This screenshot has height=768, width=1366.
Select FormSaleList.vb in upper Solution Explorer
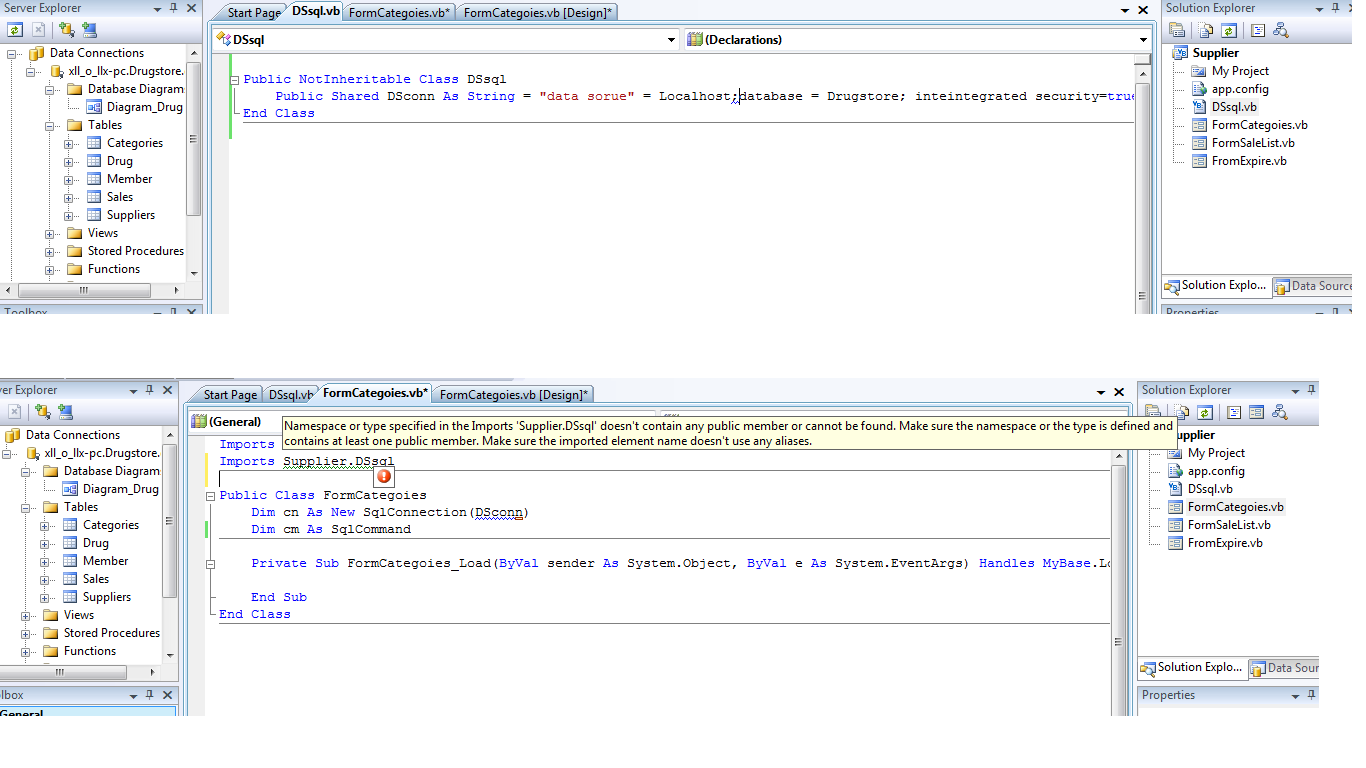1243,143
